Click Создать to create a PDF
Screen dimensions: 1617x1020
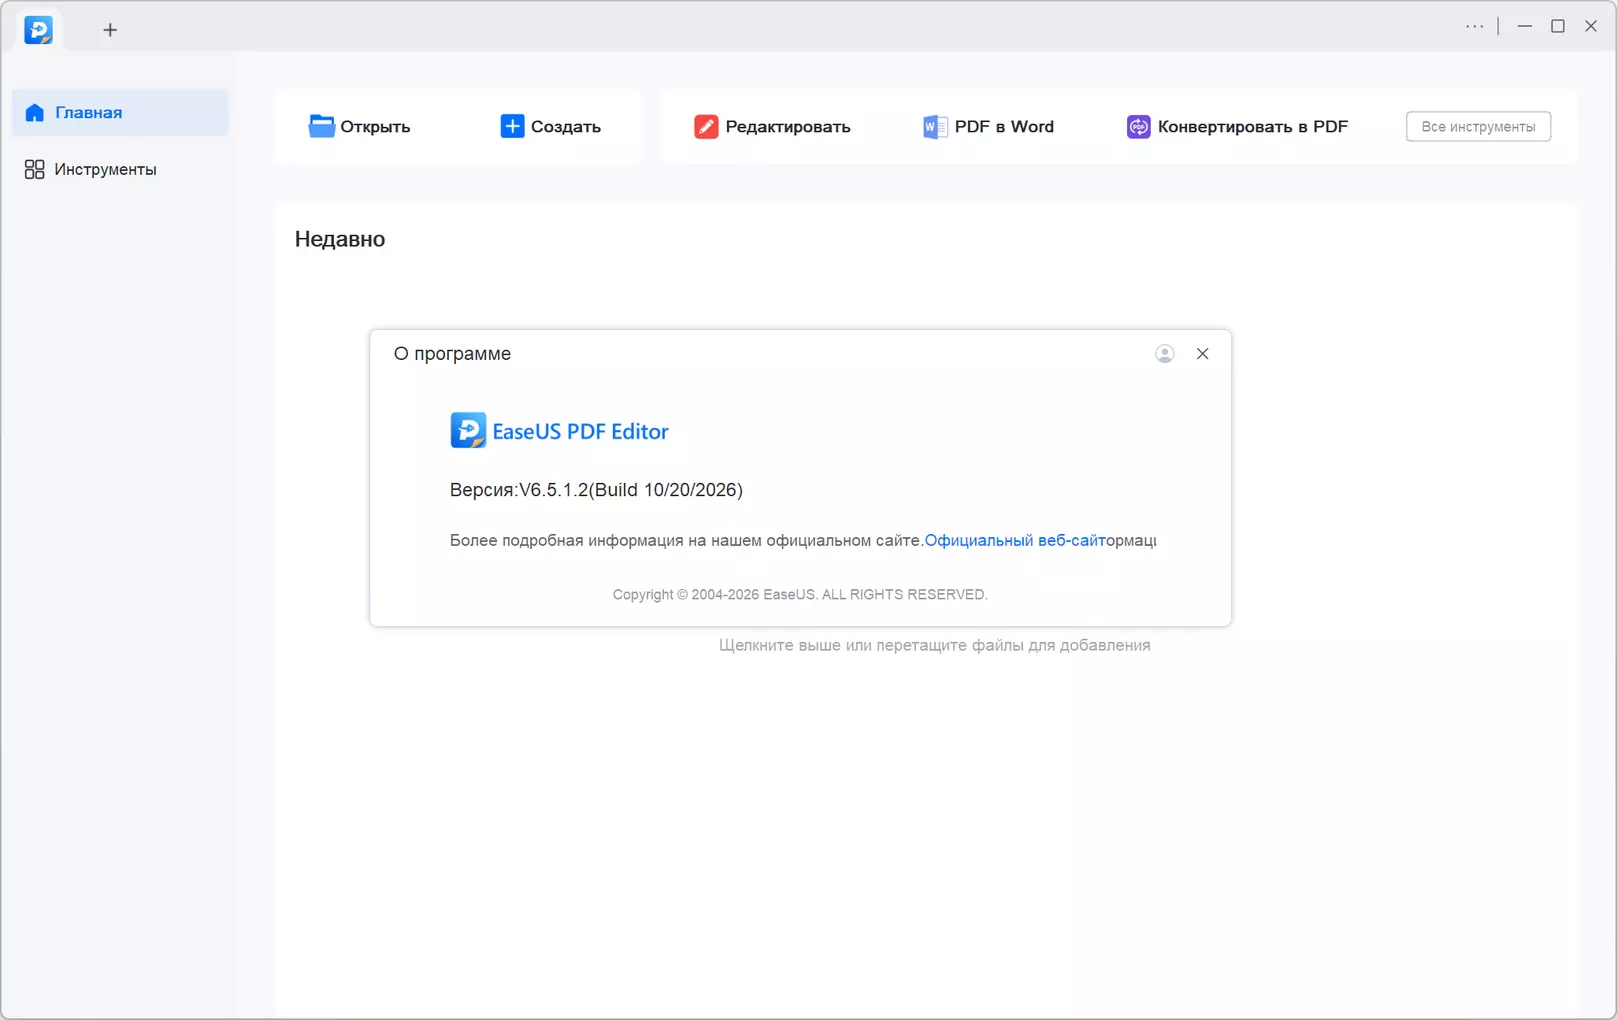coord(550,126)
